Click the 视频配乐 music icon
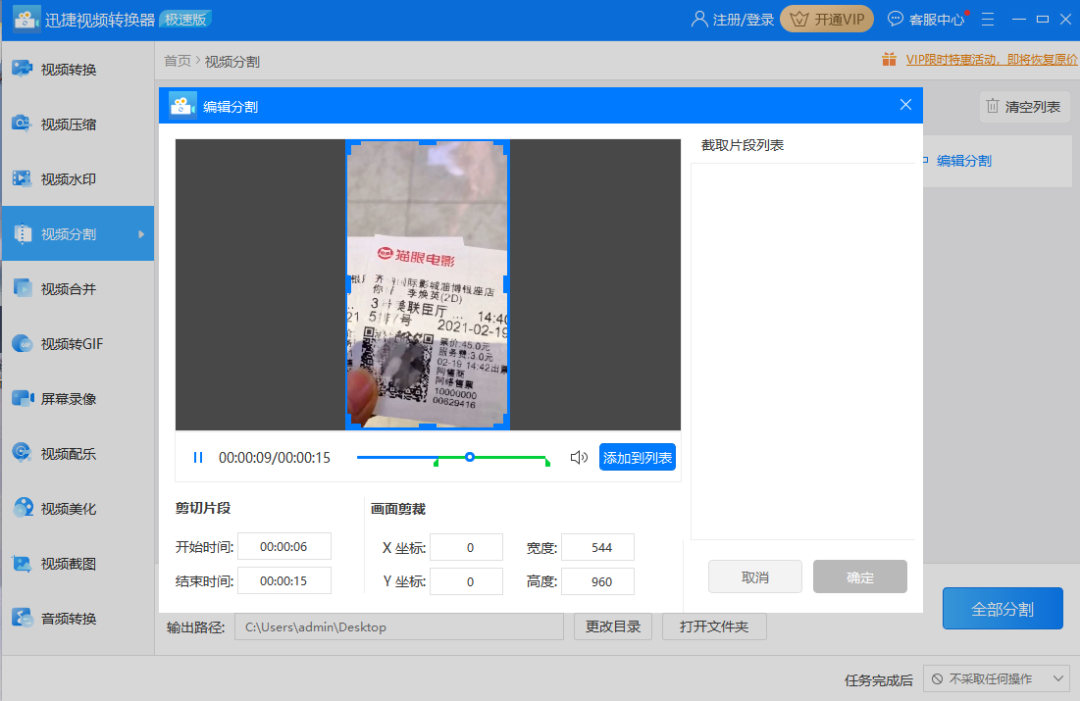 [x=23, y=452]
